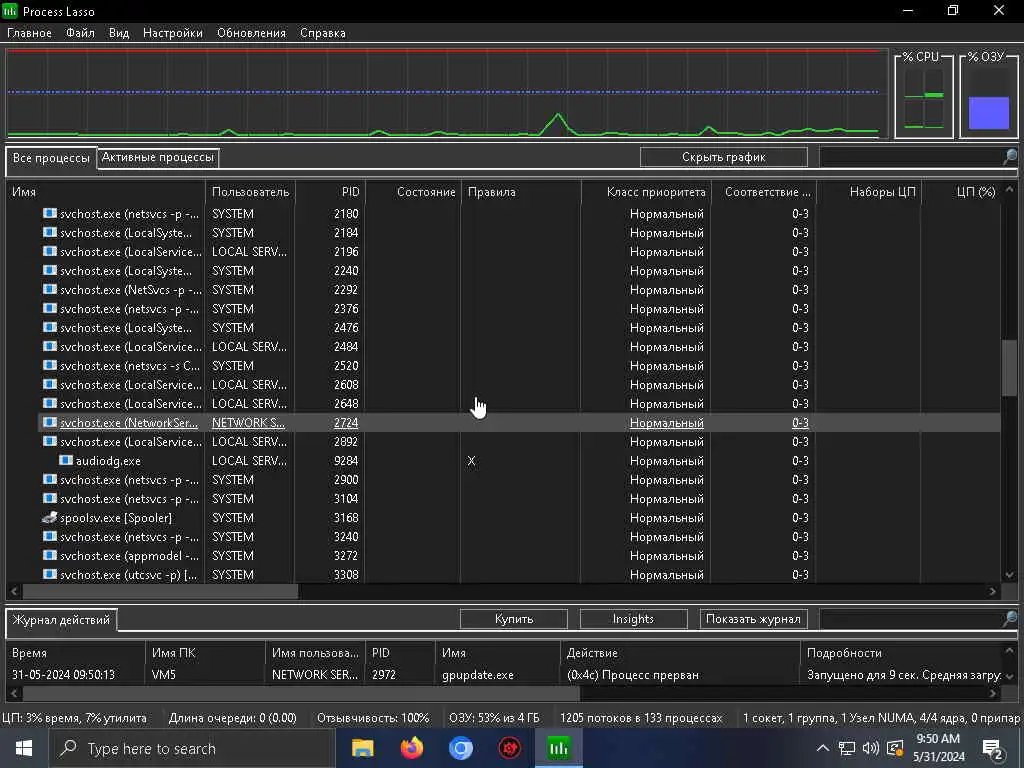Click icon of svchost.exe PID 2520
The image size is (1024, 768).
[x=50, y=365]
